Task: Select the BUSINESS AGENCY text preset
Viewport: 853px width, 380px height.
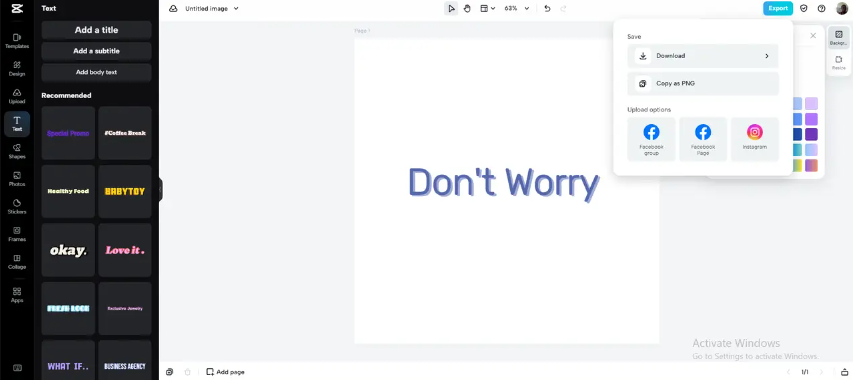Action: point(125,360)
